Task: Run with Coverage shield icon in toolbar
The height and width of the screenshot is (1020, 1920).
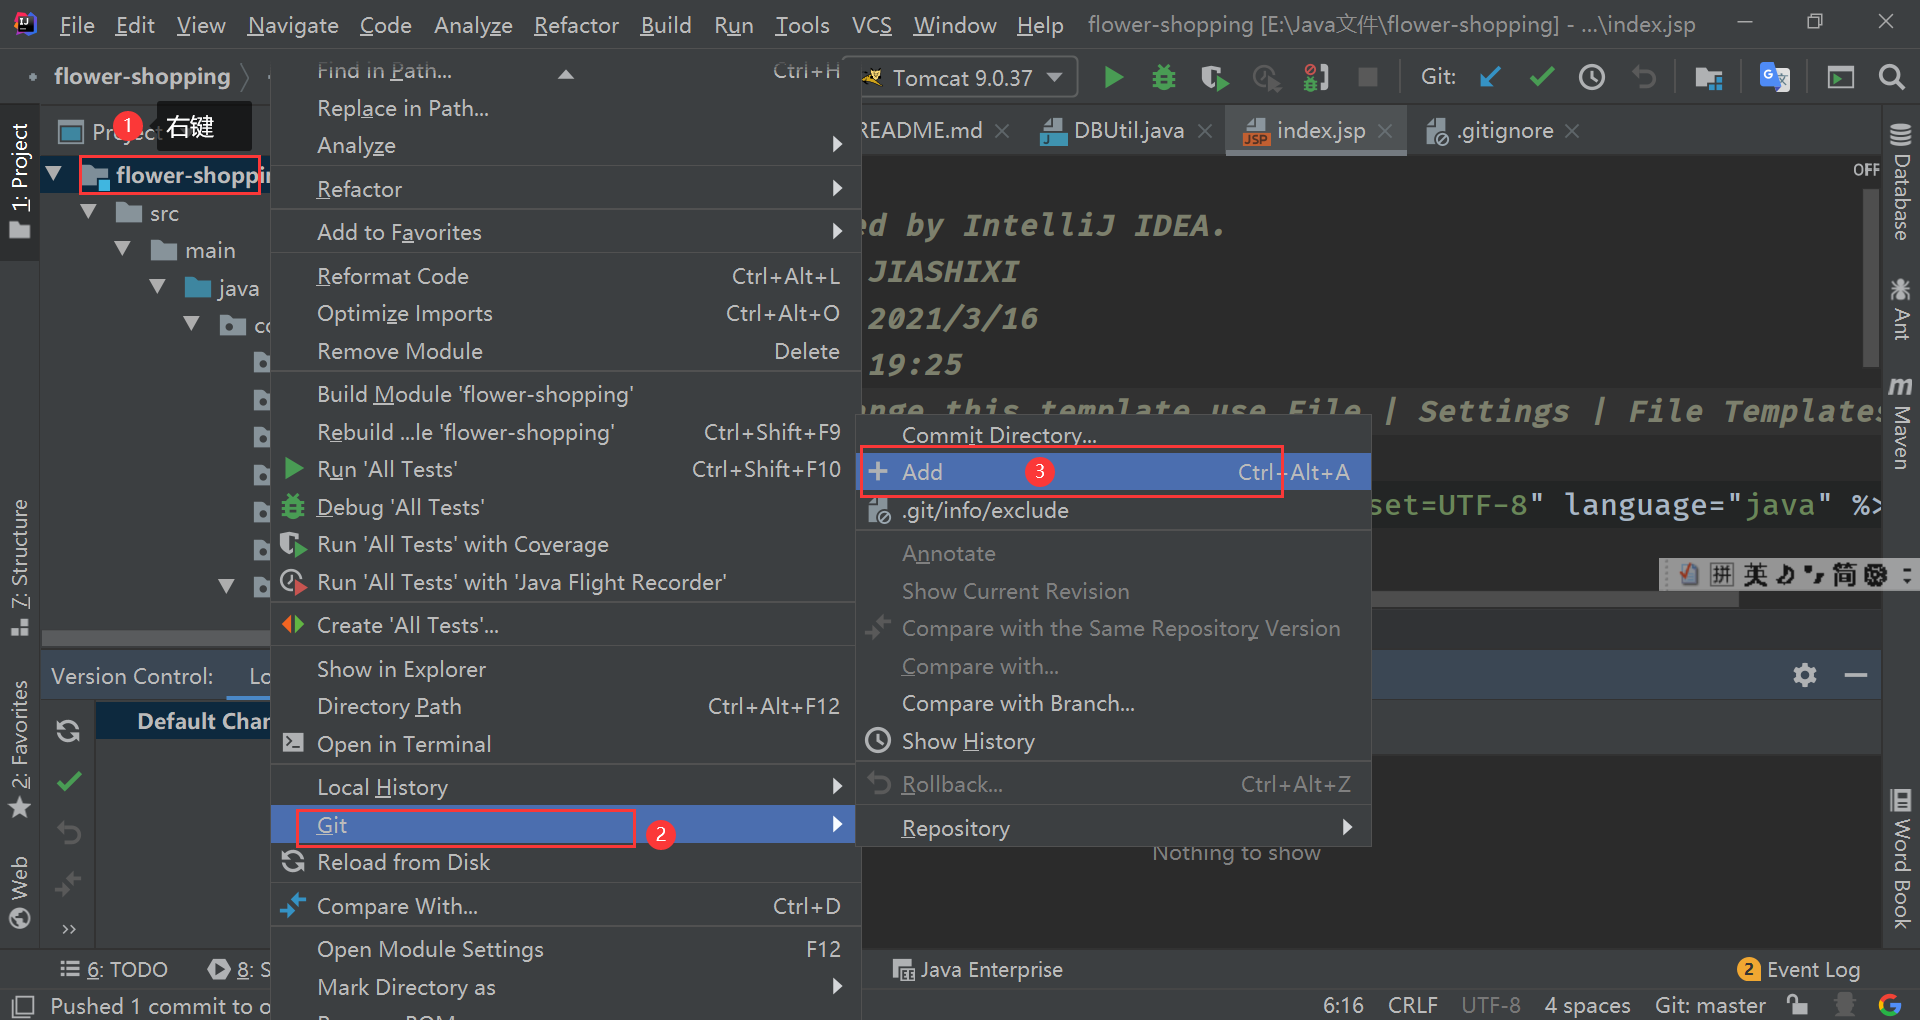Action: 1214,77
